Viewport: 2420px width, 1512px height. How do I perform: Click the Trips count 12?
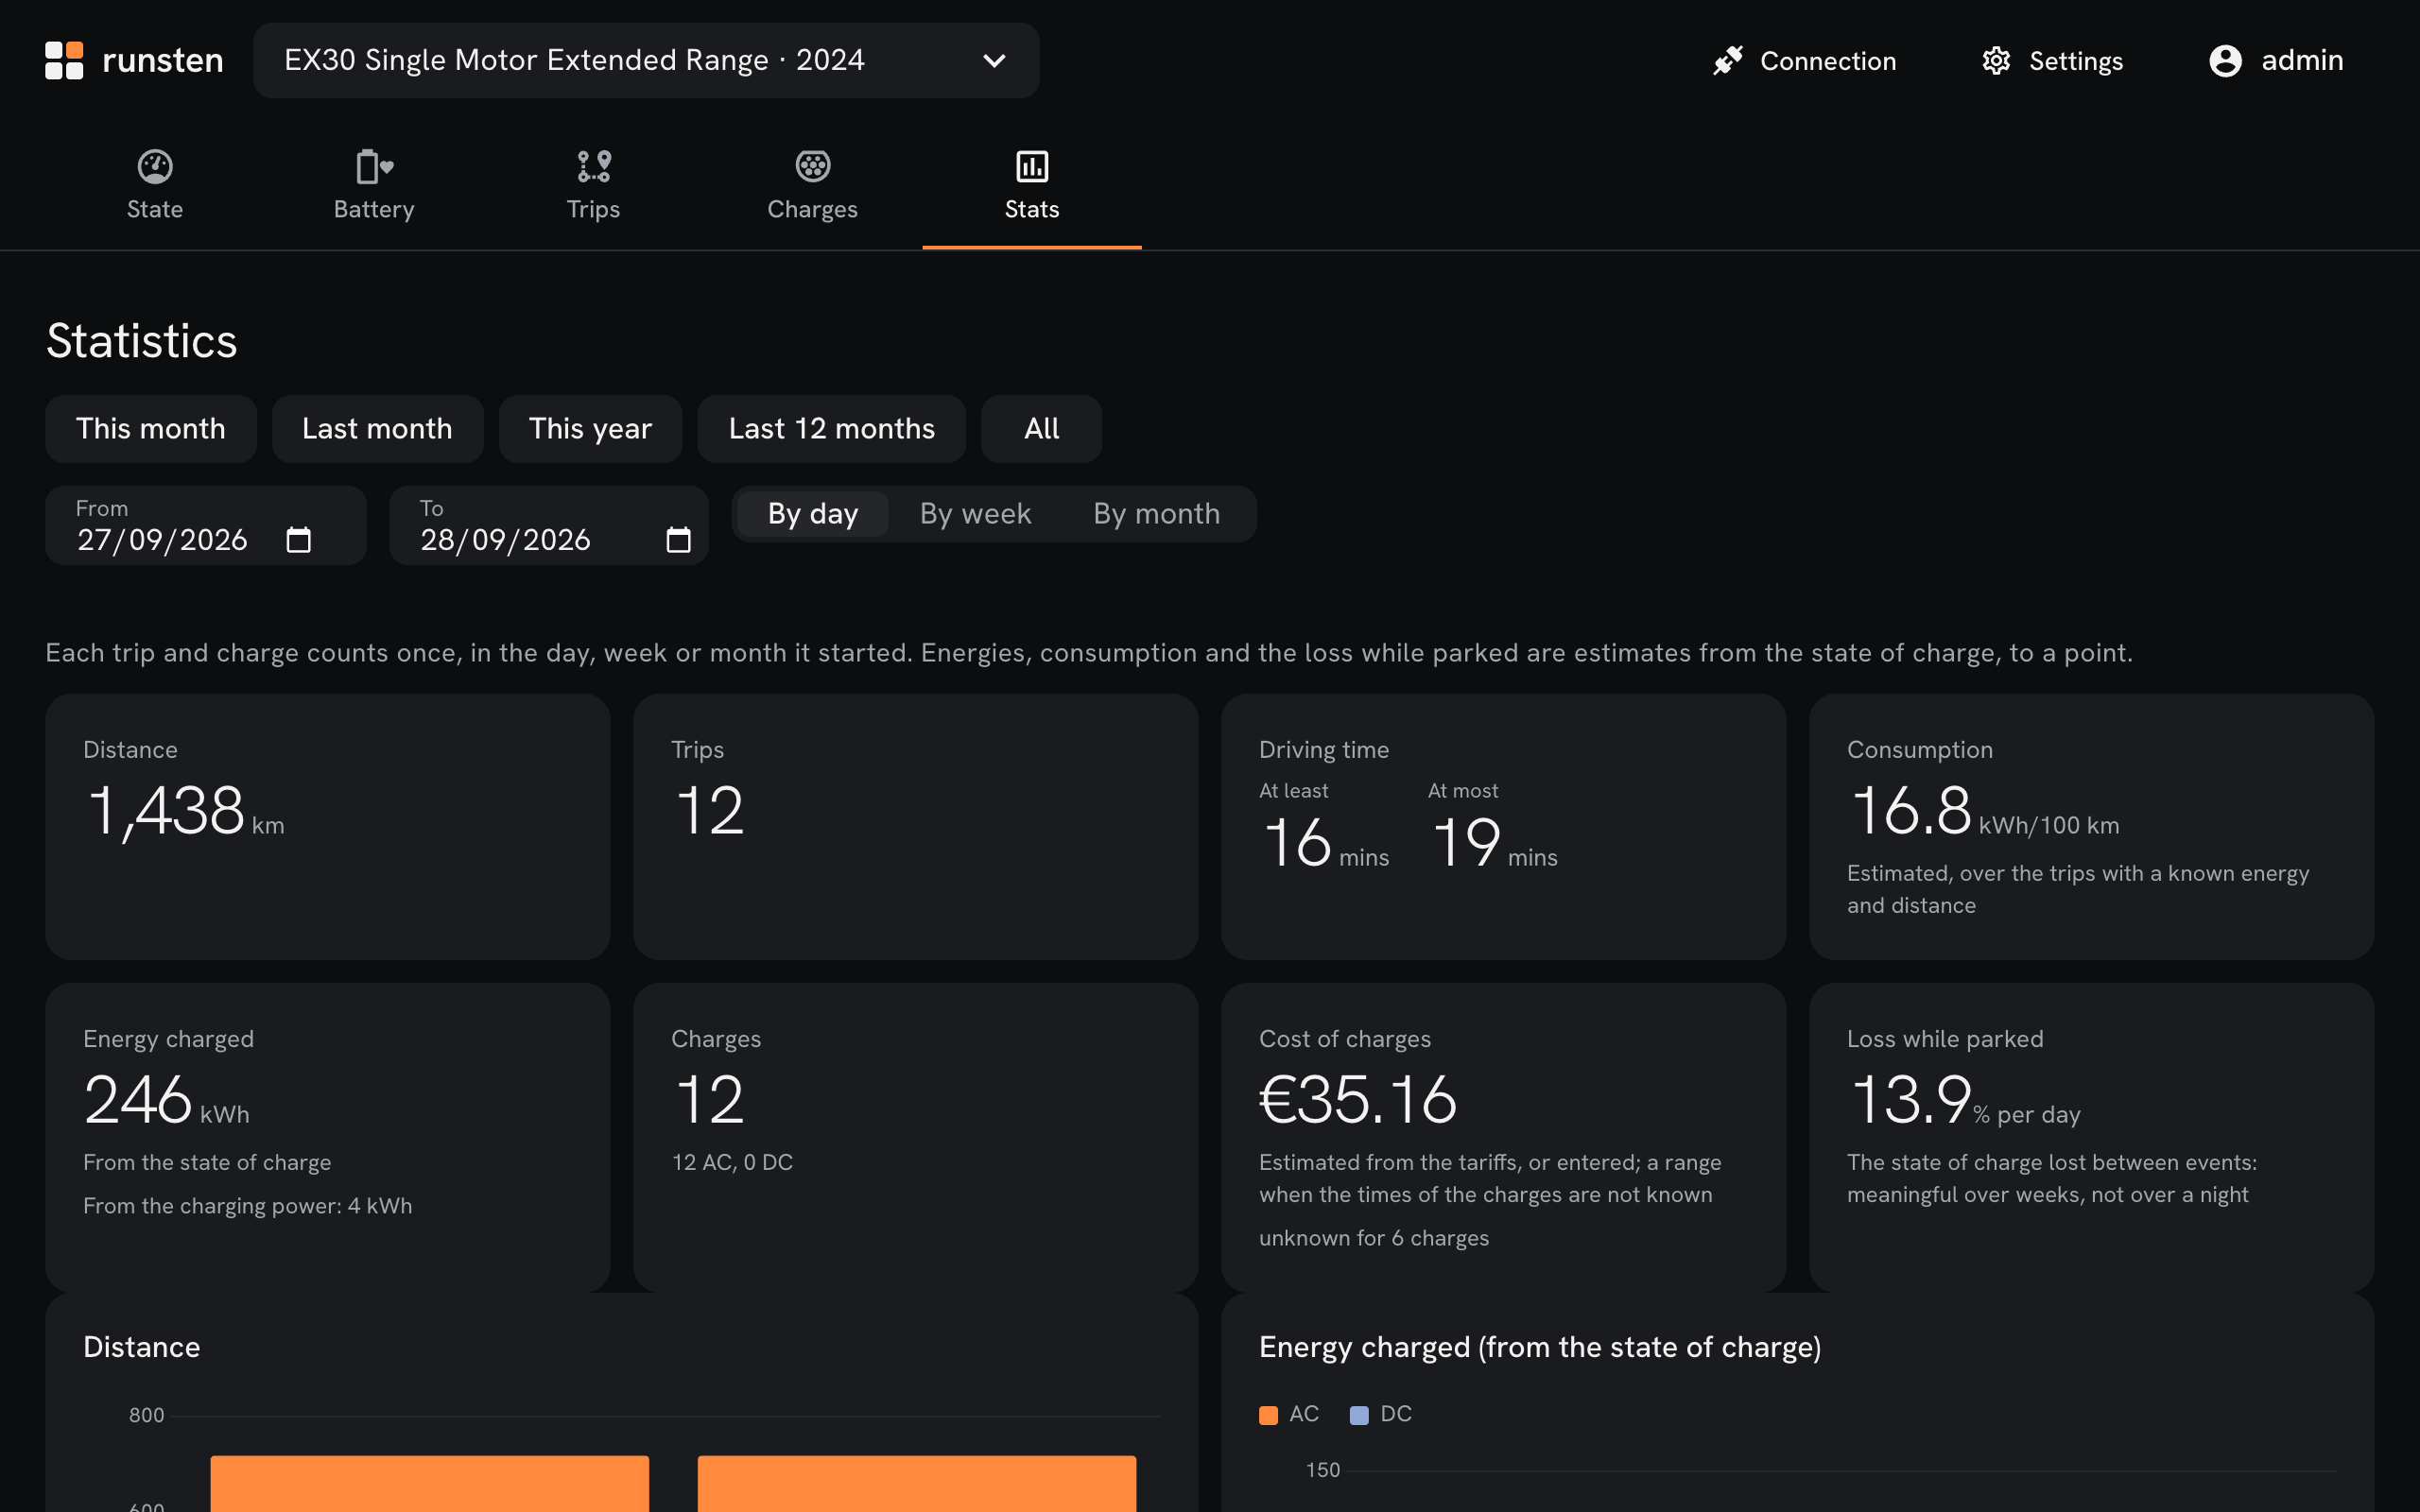point(709,811)
